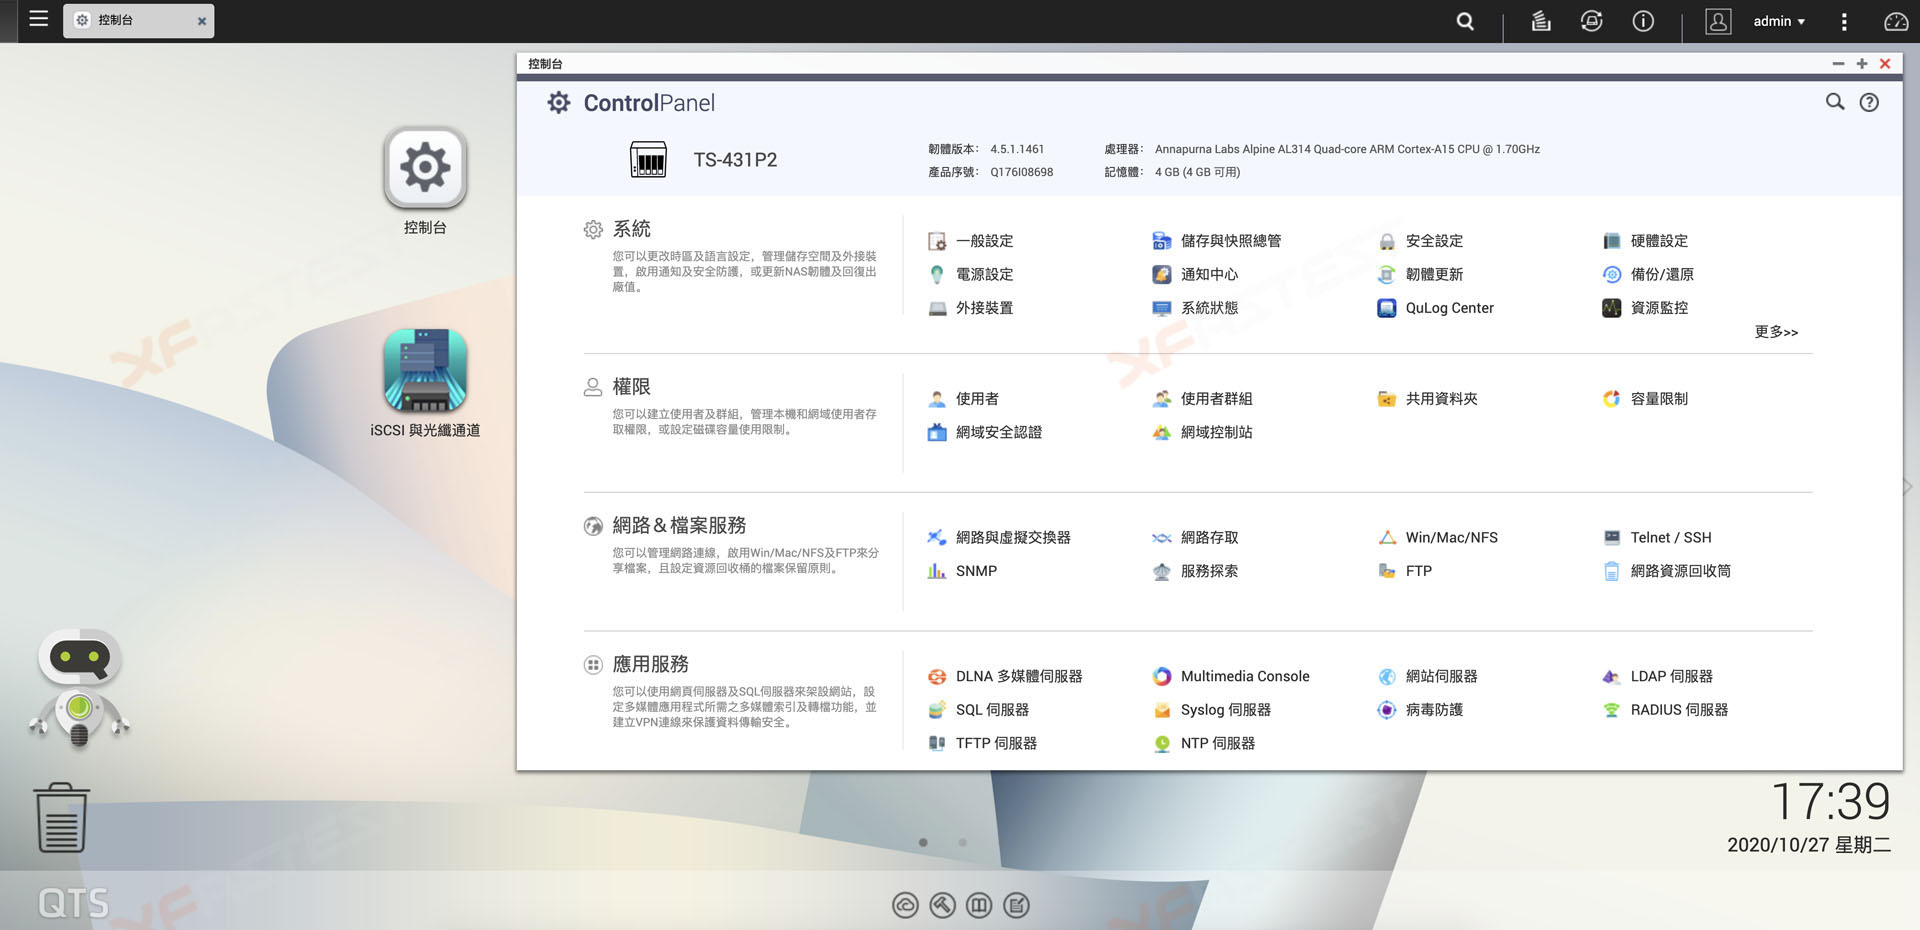
Task: Click the search icon in top bar
Action: (1465, 21)
